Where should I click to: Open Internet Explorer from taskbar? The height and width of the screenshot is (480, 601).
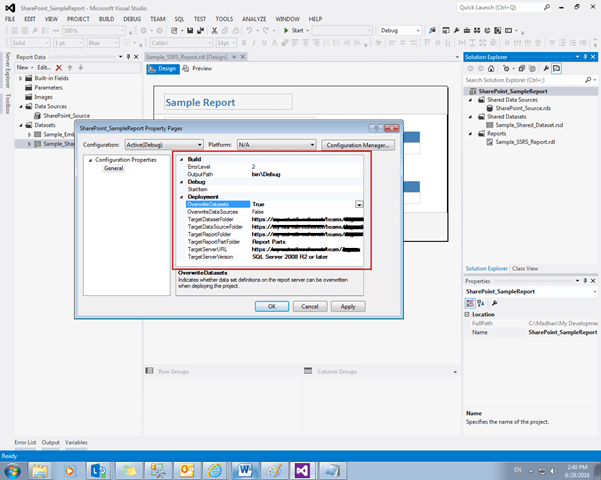tap(215, 470)
